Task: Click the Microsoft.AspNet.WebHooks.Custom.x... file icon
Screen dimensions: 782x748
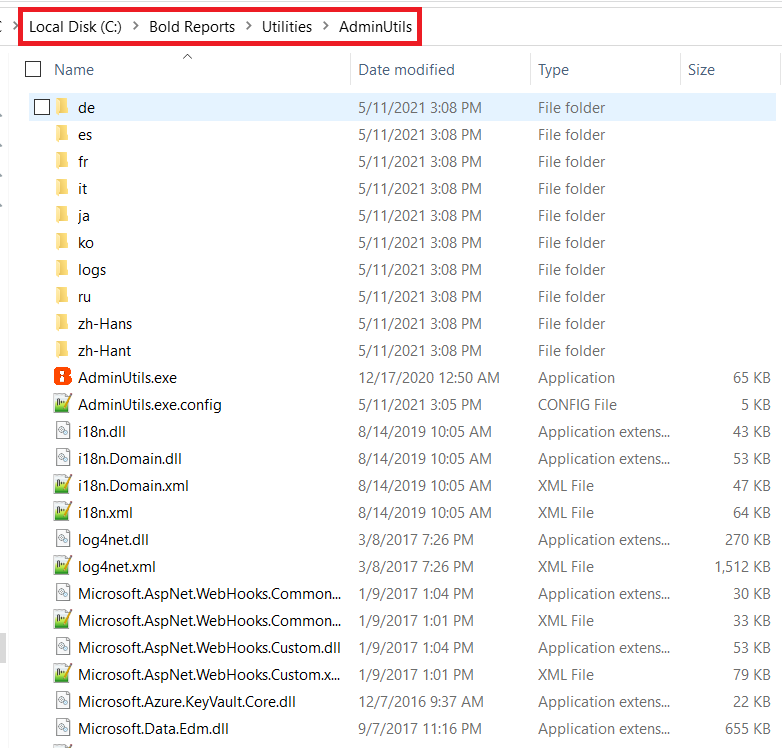Action: coord(63,673)
